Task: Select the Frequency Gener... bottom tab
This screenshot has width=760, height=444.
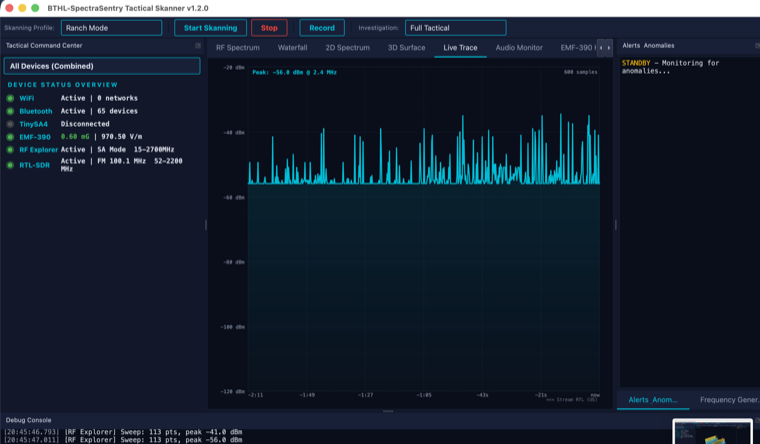Action: 728,400
